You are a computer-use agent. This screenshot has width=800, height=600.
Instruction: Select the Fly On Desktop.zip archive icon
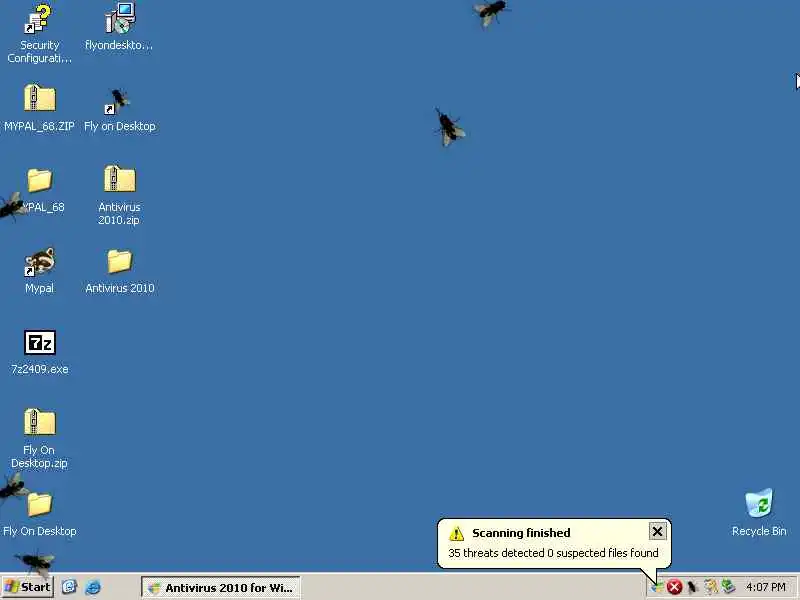coord(39,422)
